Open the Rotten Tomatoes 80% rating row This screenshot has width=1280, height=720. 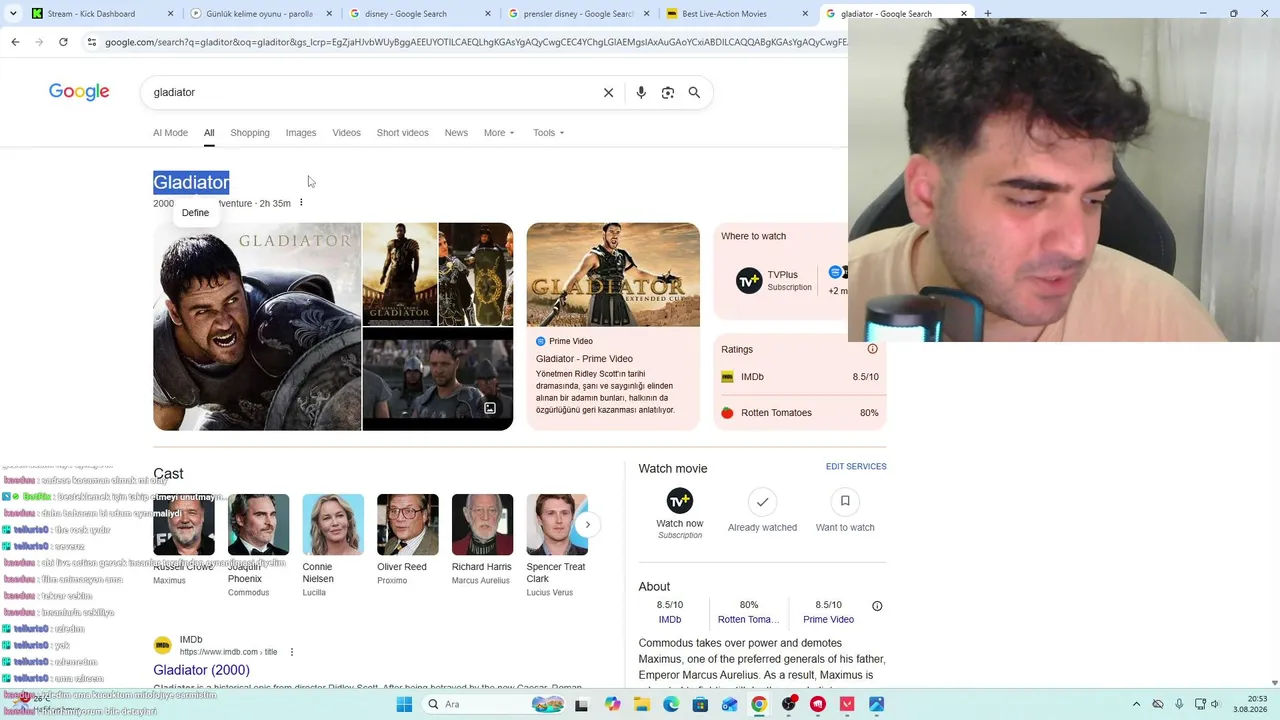pyautogui.click(x=800, y=413)
